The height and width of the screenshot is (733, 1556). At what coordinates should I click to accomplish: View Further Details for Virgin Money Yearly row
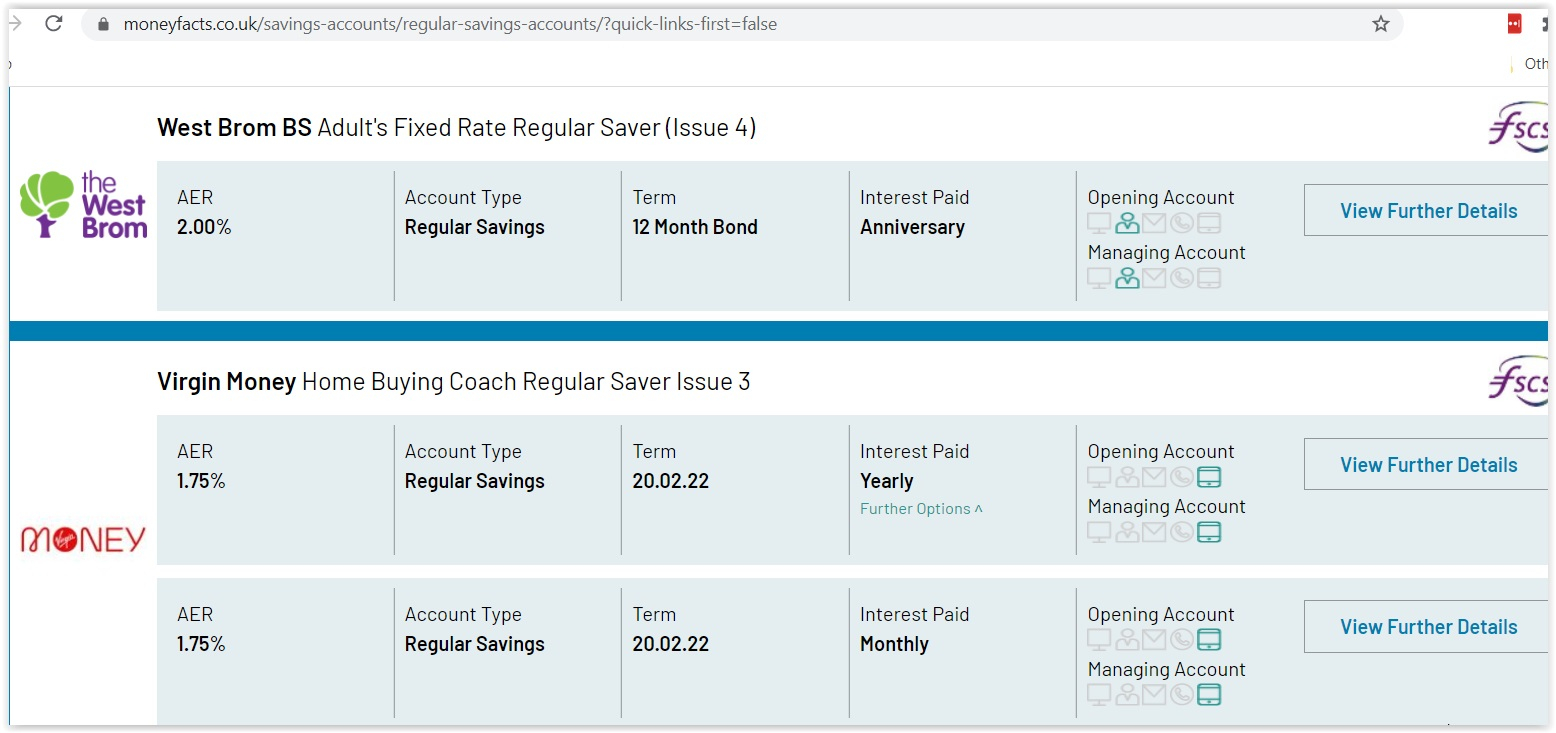tap(1427, 465)
